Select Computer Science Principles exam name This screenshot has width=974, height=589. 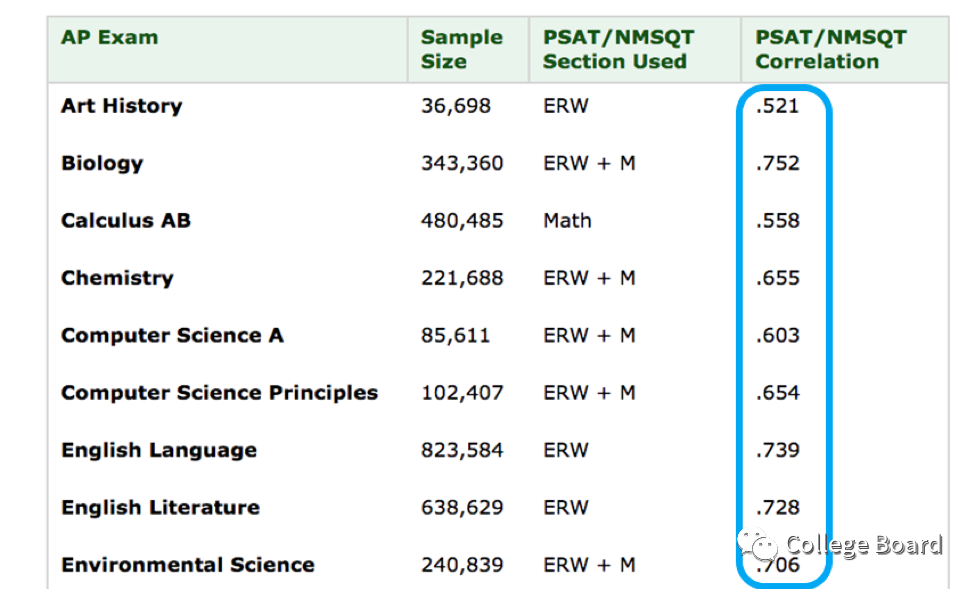click(219, 393)
